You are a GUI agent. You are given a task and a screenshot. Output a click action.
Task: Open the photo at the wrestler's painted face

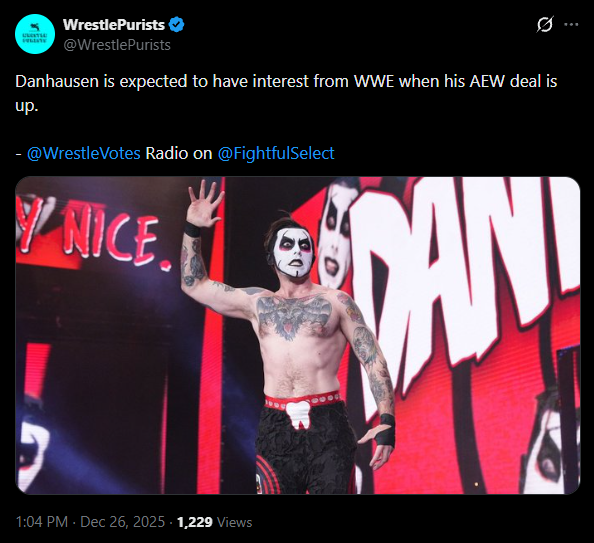click(293, 251)
